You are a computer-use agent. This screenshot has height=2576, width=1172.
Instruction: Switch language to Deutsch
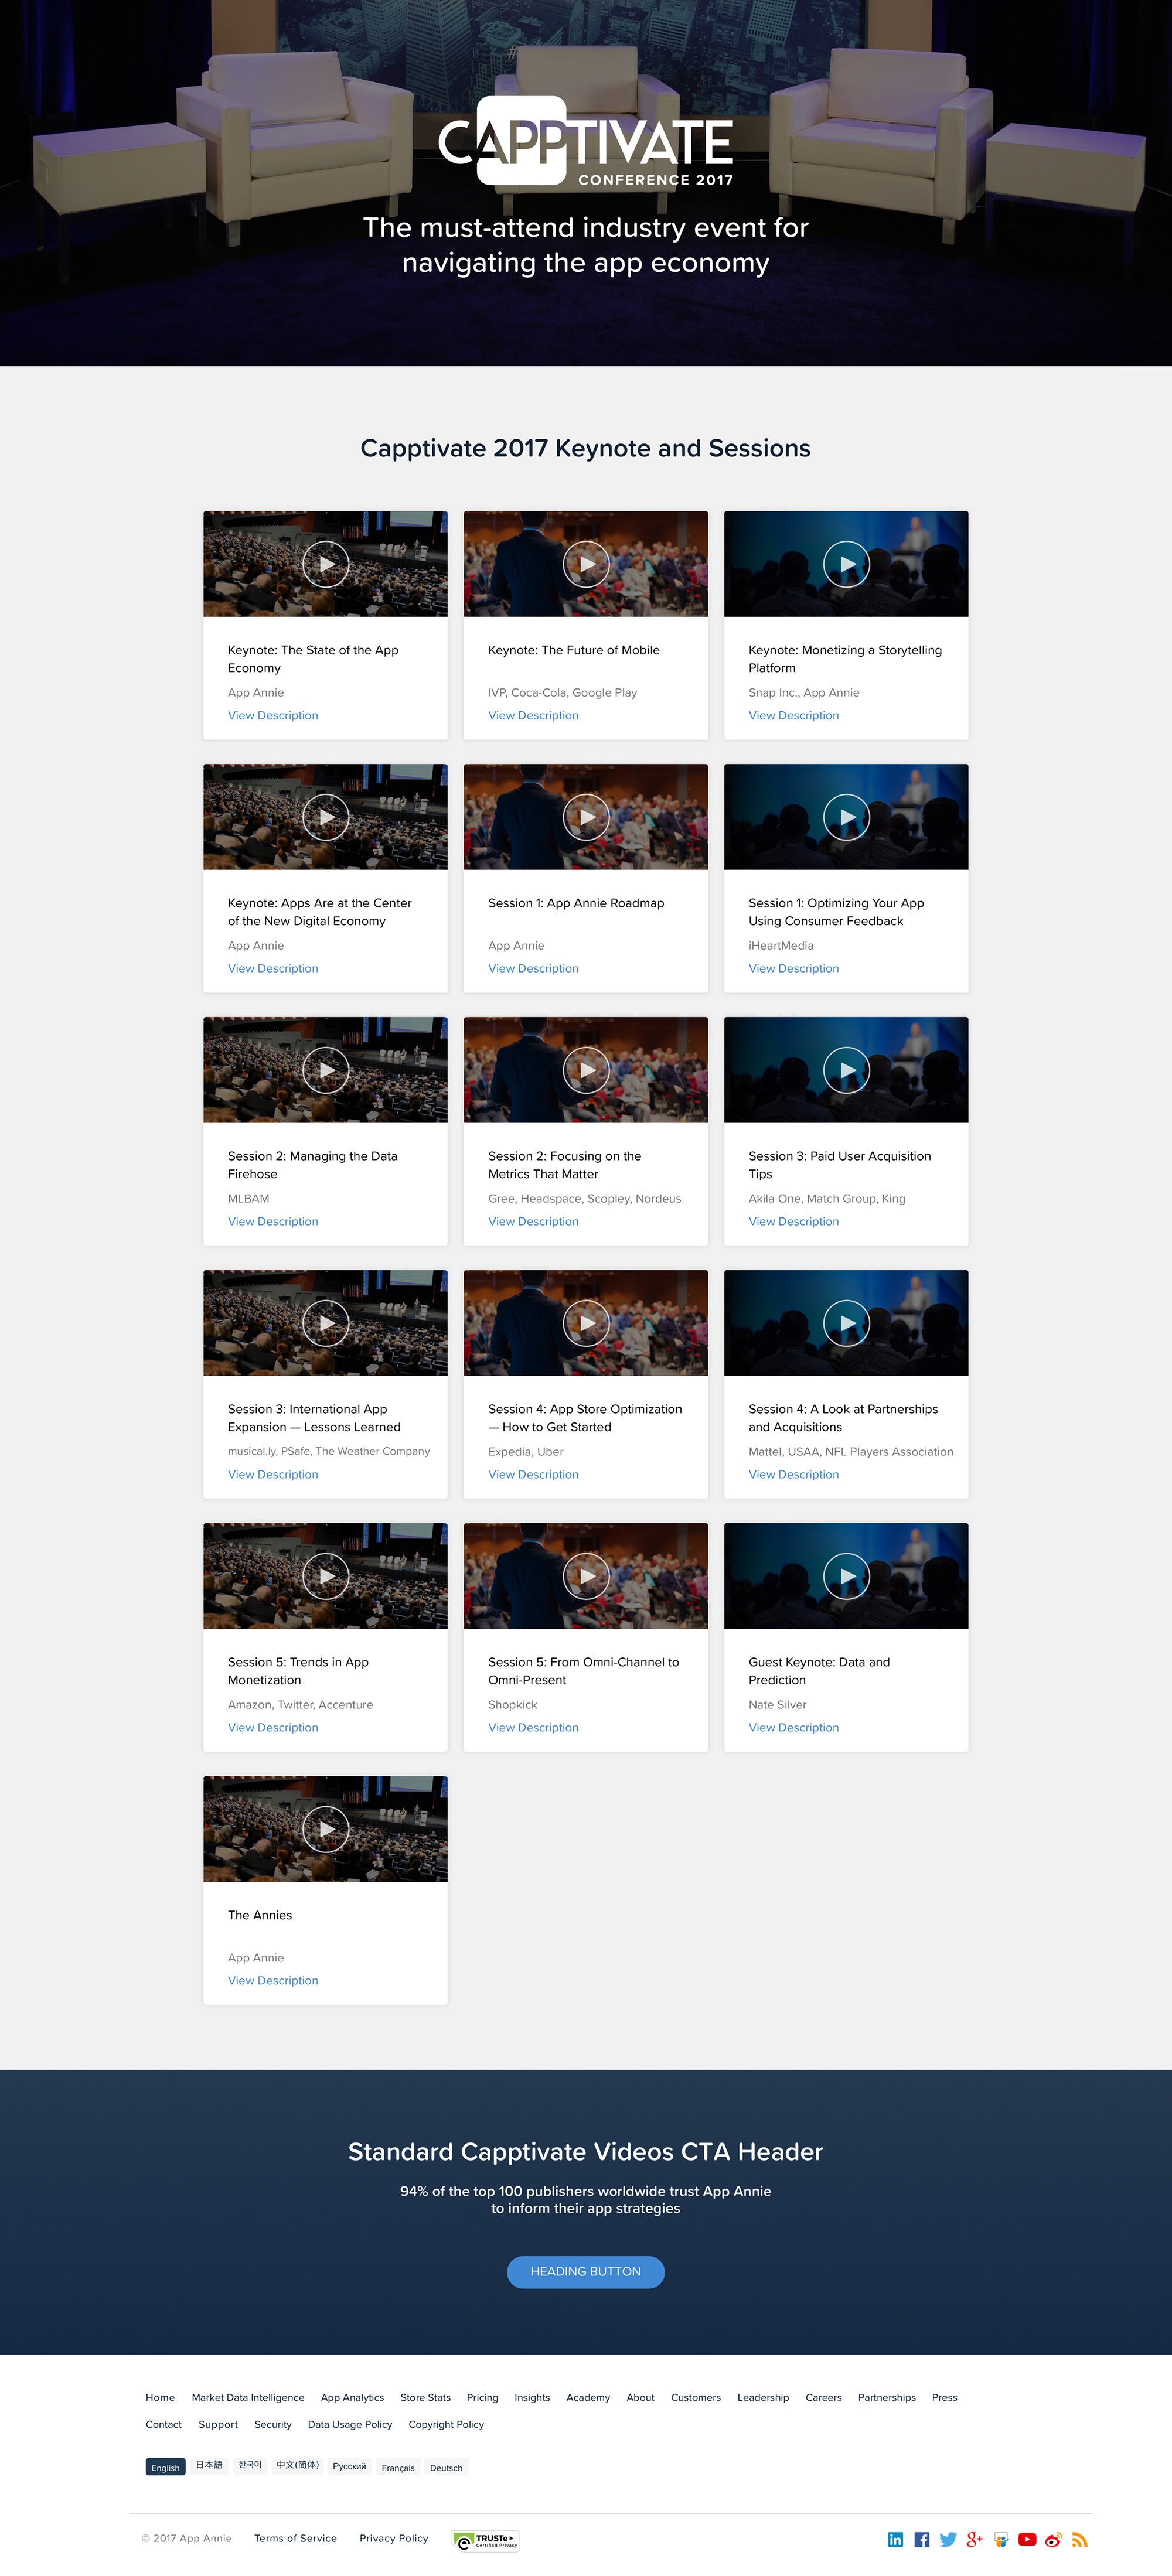pos(446,2467)
